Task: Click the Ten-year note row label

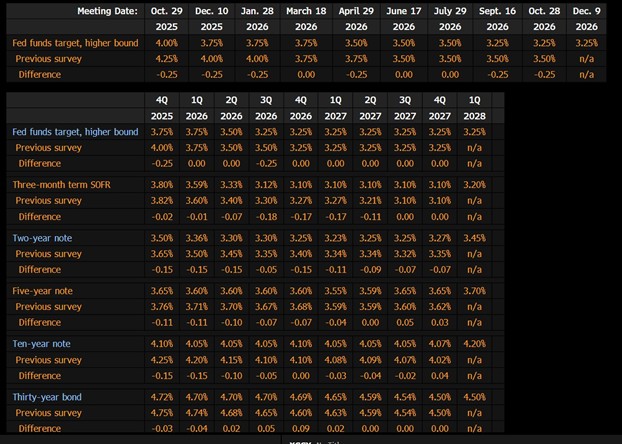Action: click(x=41, y=344)
